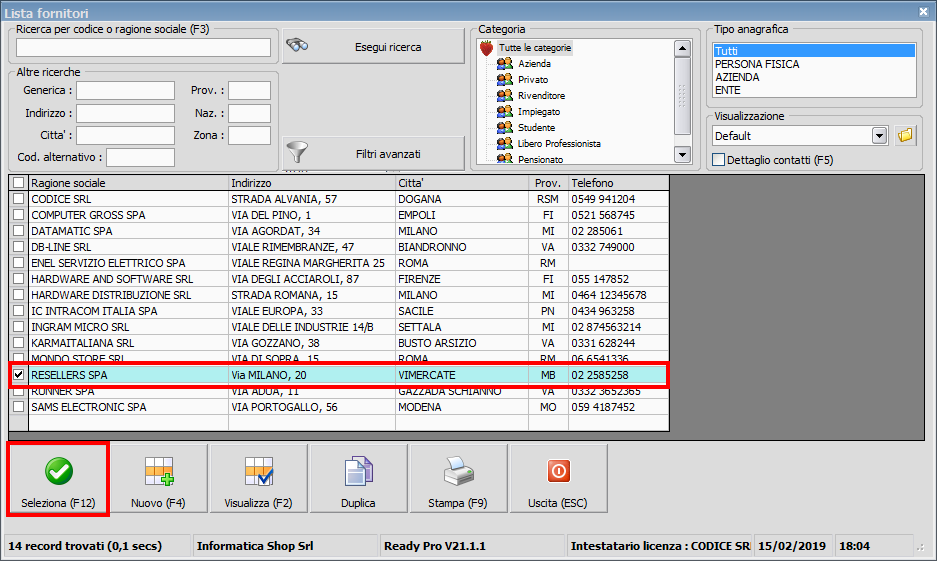937x561 pixels.
Task: Click the Nuovo (F4) button
Action: (158, 479)
